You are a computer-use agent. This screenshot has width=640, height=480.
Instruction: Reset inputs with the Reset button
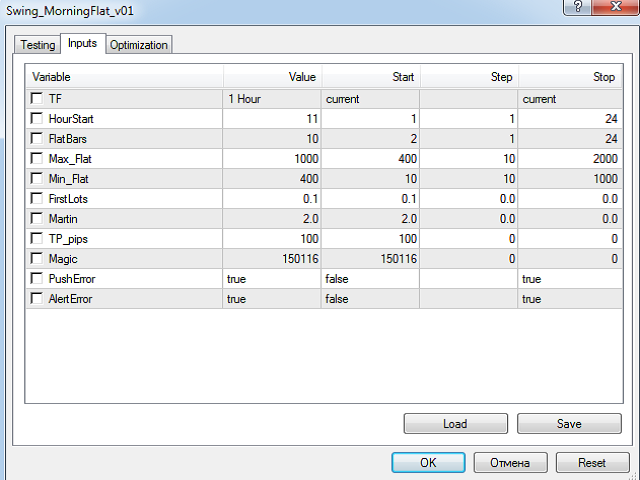pyautogui.click(x=592, y=463)
